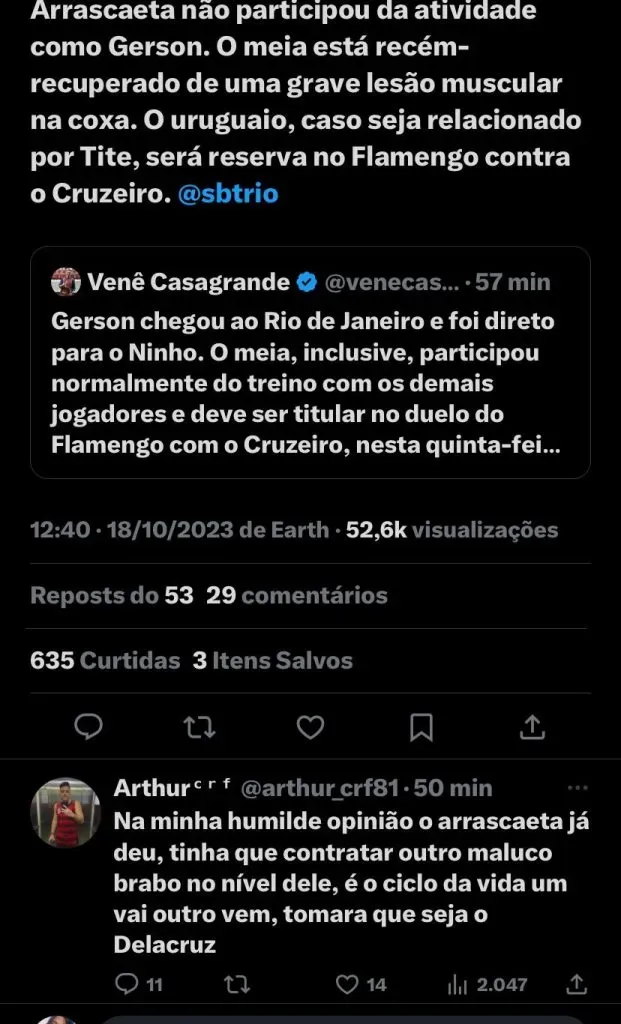Repost the main tweet
Viewport: 621px width, 1024px height.
199,726
